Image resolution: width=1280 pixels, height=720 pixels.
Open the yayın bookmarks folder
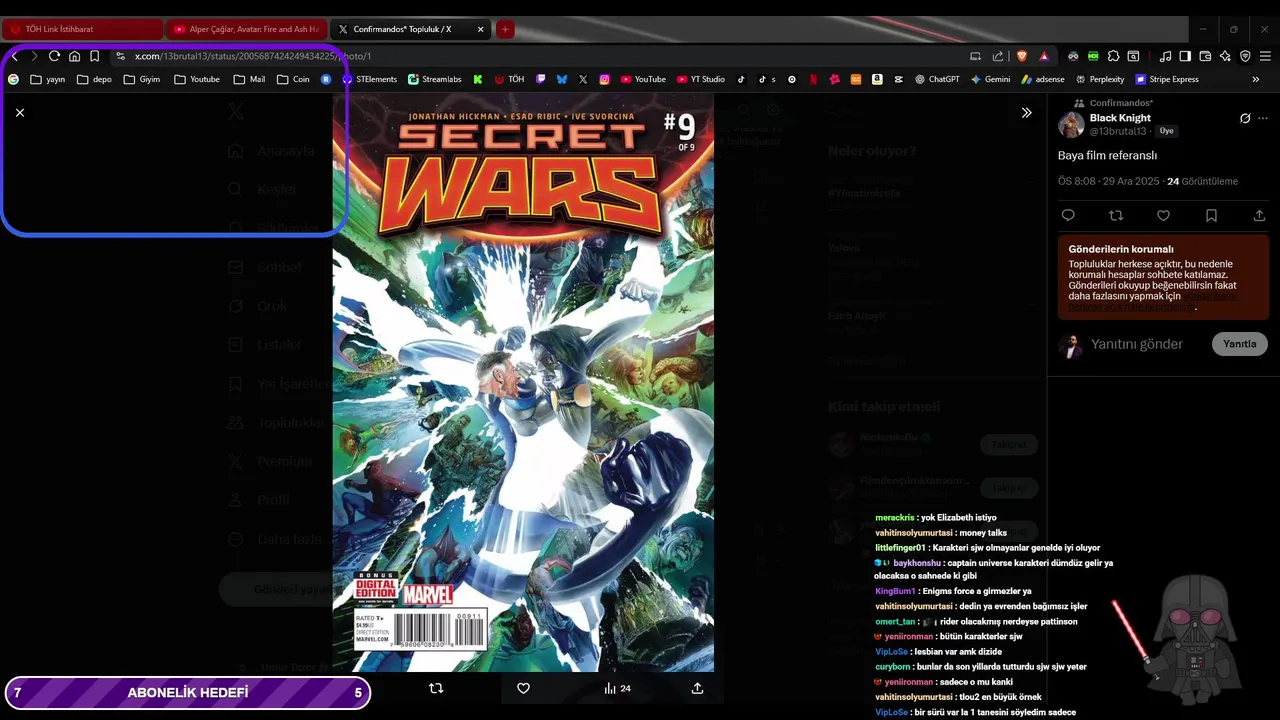pyautogui.click(x=48, y=79)
